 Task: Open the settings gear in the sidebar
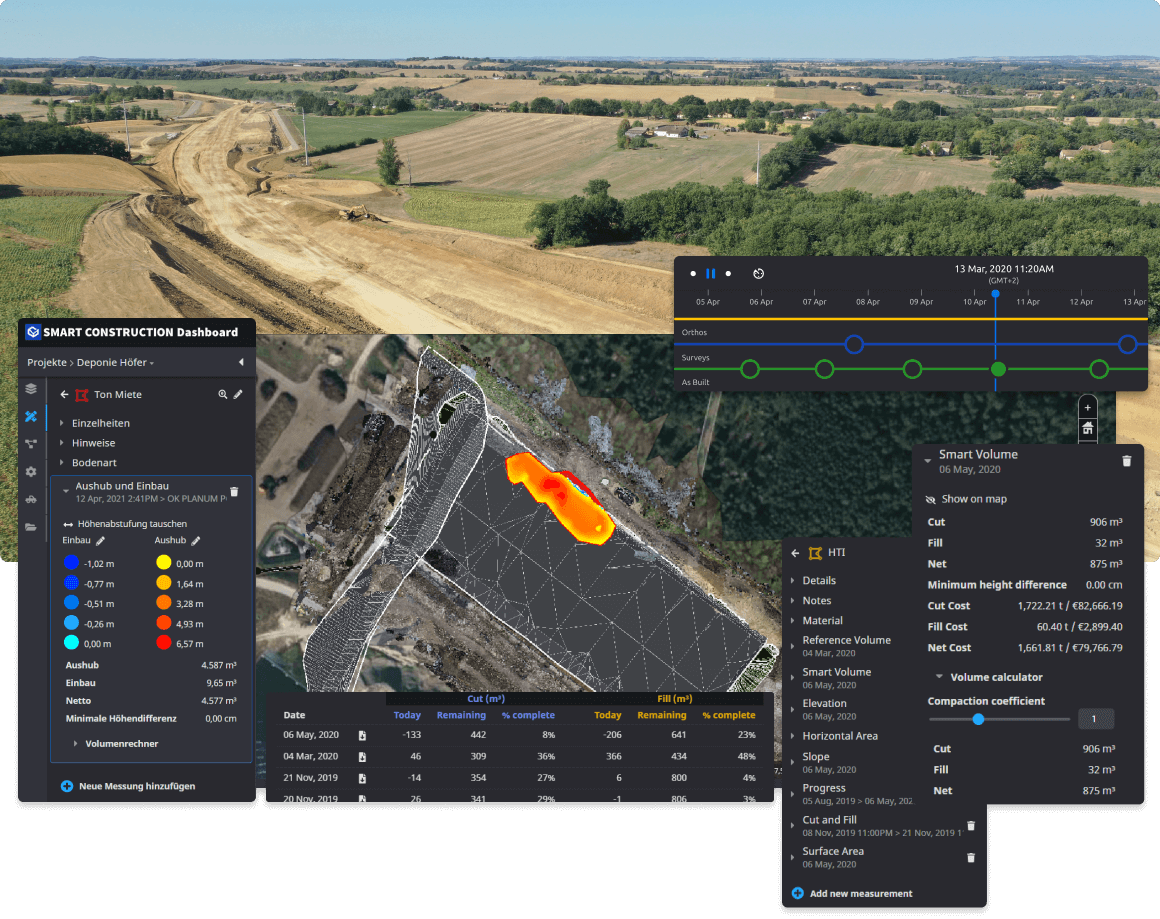(31, 471)
